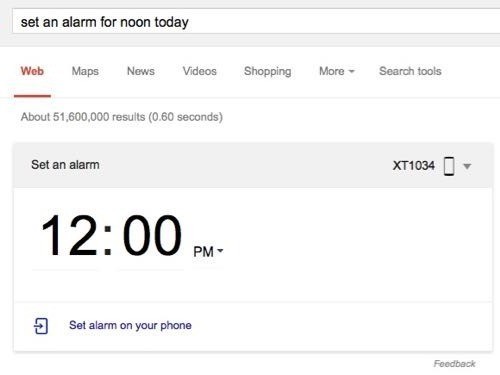500x375 pixels.
Task: Click the colon between hours and minutes
Action: [107, 239]
